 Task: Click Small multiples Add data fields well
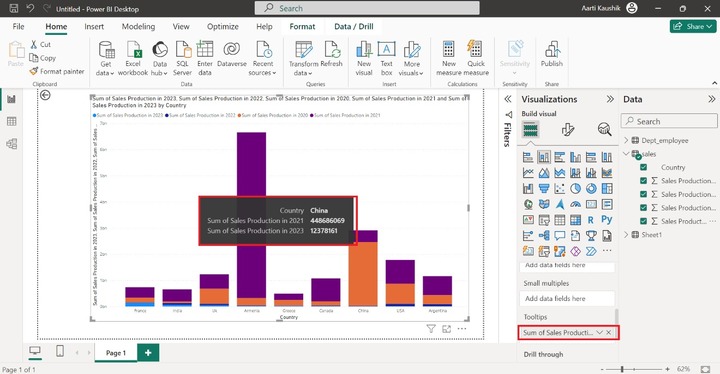(x=567, y=299)
